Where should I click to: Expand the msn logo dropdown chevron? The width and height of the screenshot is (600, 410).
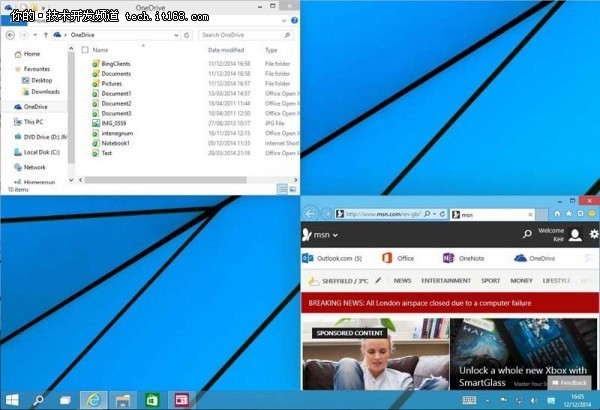[335, 235]
